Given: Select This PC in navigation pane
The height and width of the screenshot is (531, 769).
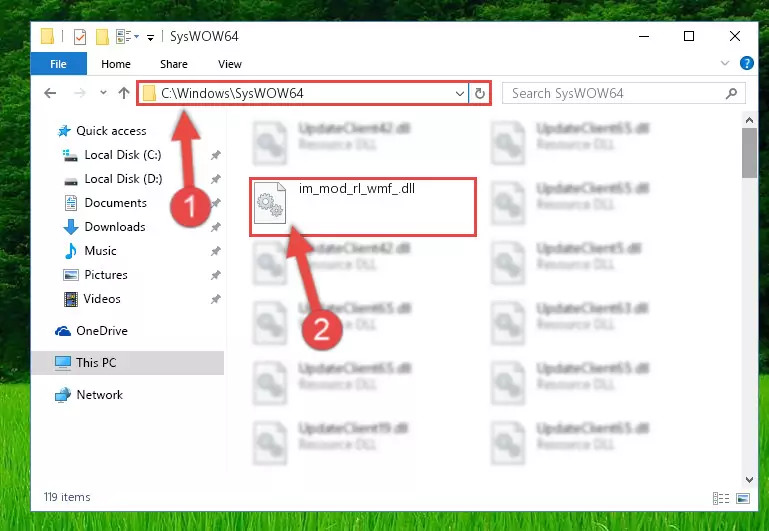Looking at the screenshot, I should point(96,363).
